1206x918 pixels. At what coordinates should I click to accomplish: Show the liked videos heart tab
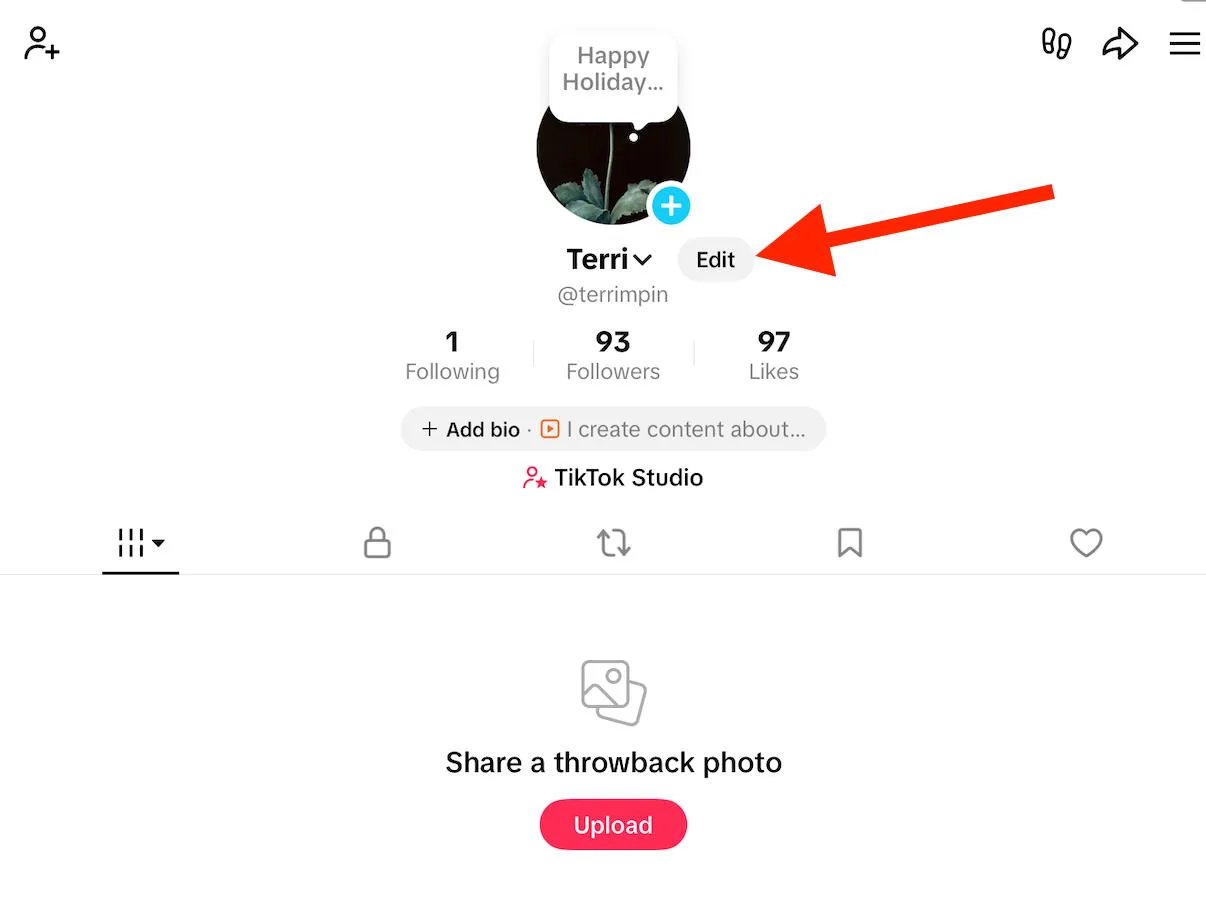point(1085,543)
